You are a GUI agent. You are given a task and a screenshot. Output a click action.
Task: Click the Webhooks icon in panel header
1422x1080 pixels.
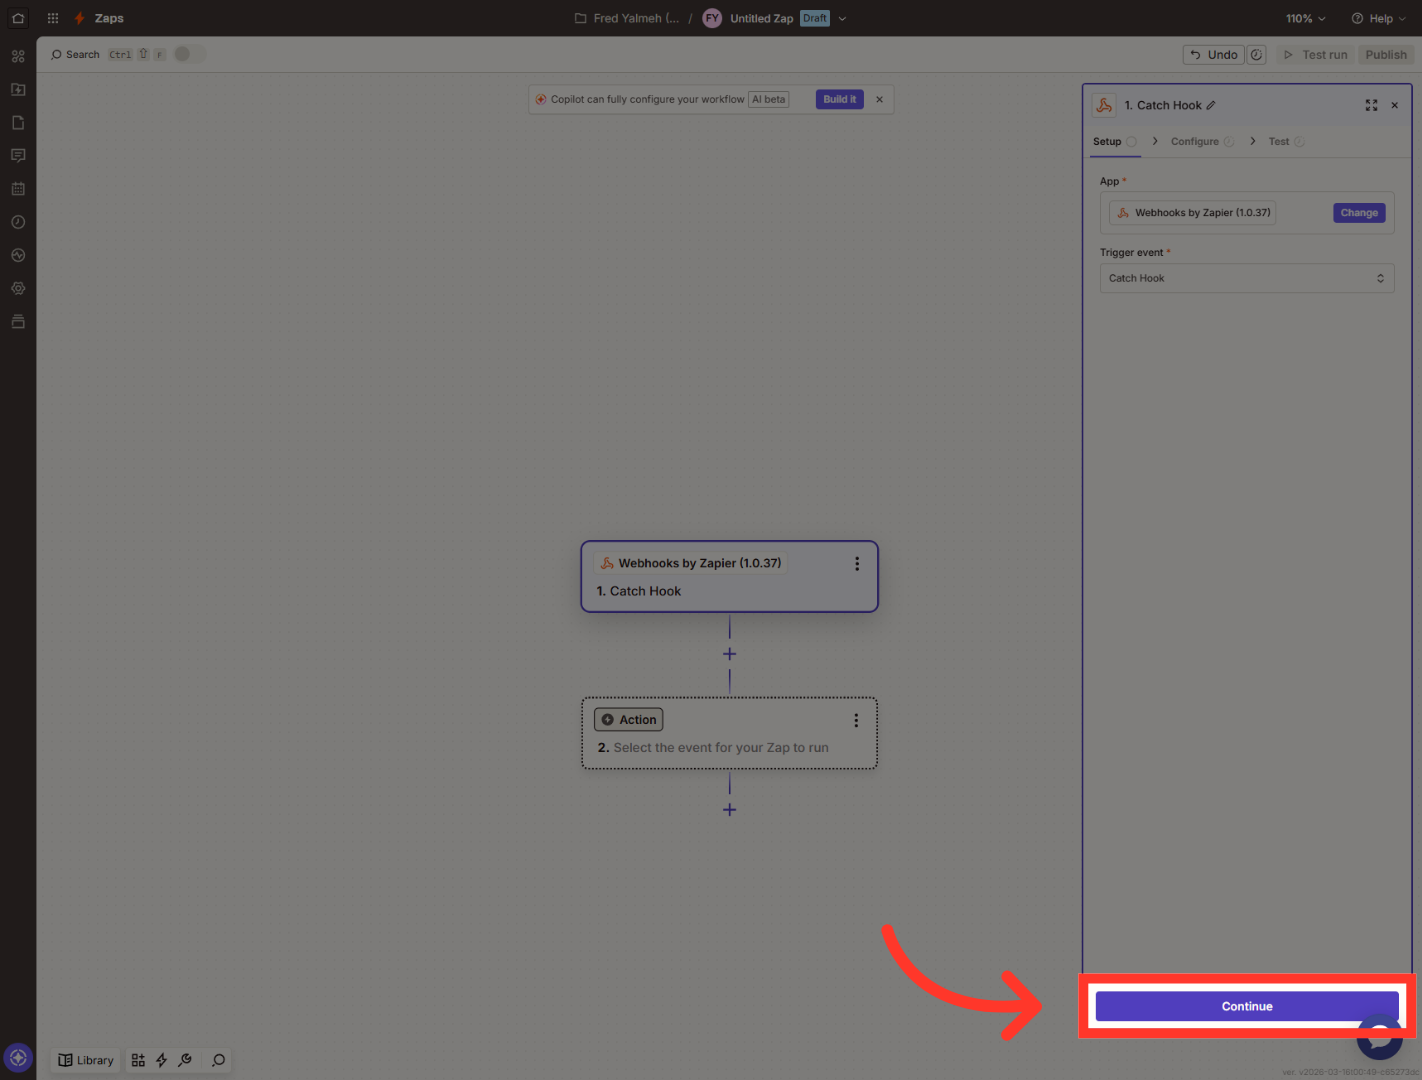(1104, 105)
